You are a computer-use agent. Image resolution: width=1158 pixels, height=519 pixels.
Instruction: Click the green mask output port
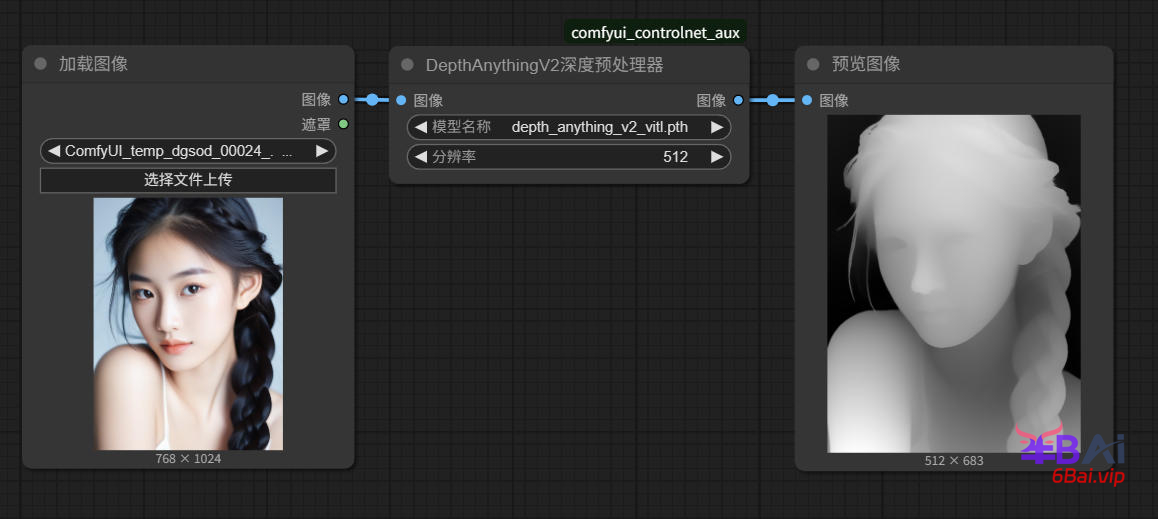(343, 124)
